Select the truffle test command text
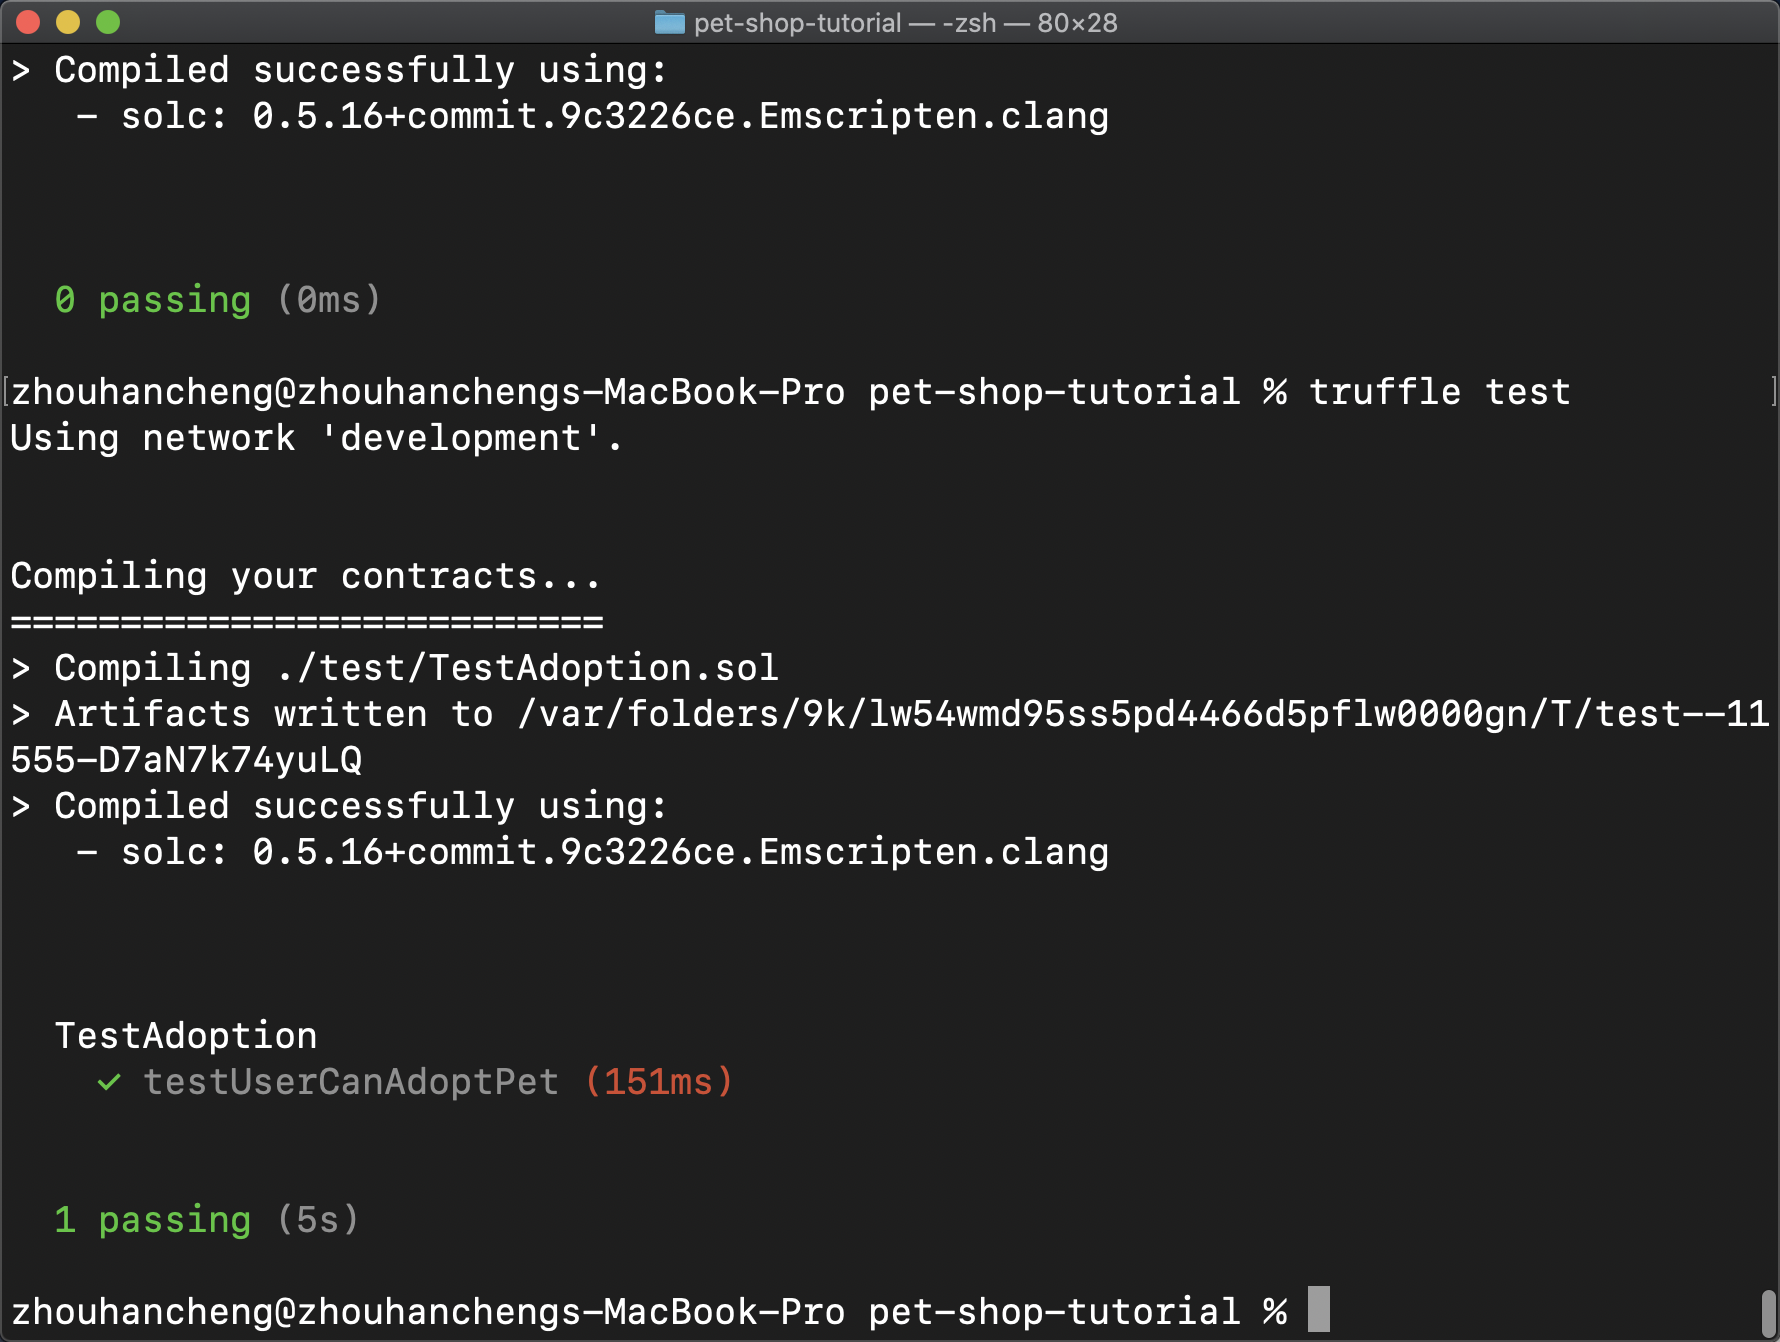 coord(1440,391)
